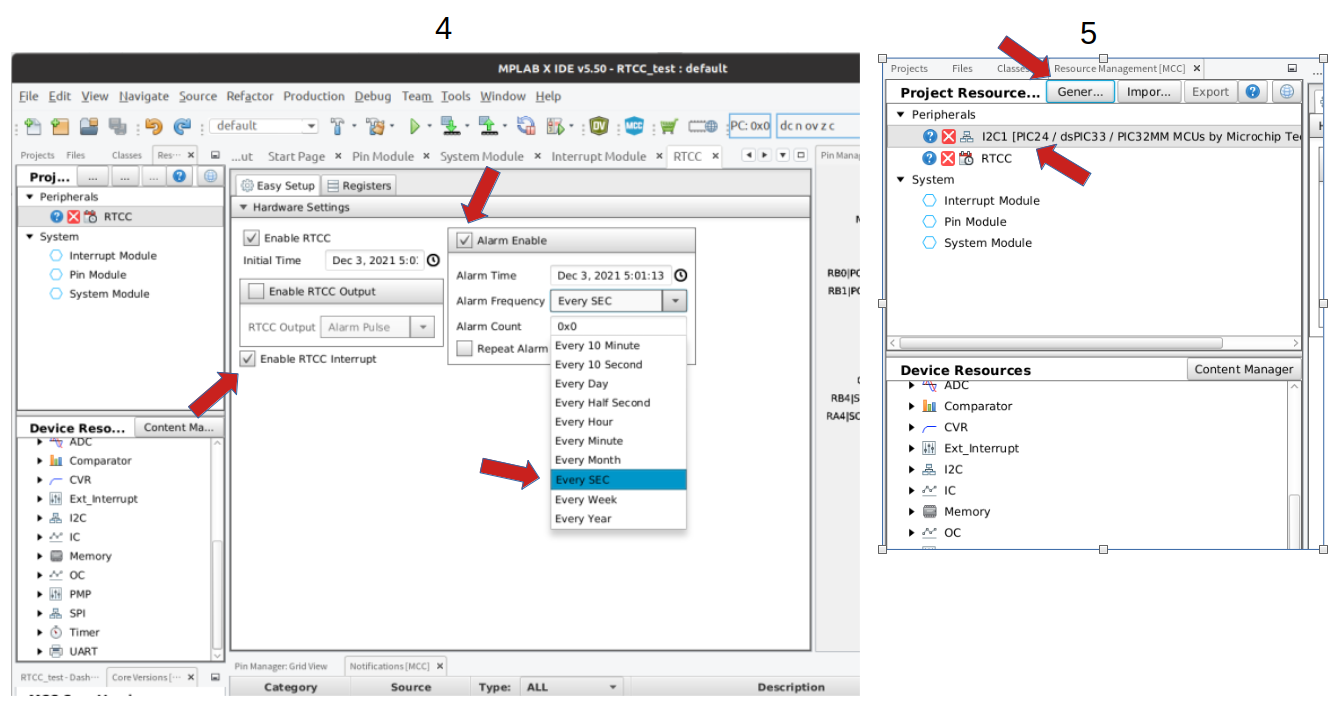Click the Generate button in Project Resources
The image size is (1336, 712).
(1080, 91)
